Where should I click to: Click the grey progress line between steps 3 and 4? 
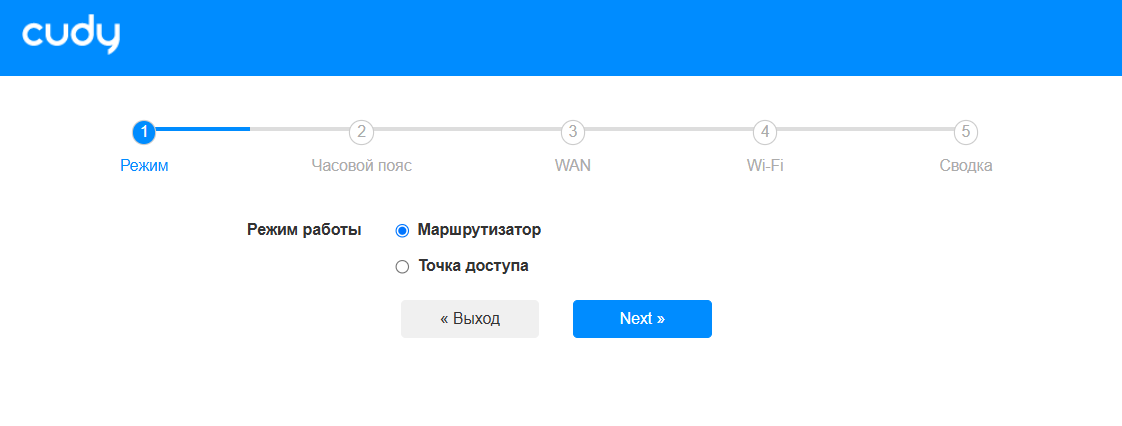pyautogui.click(x=668, y=129)
